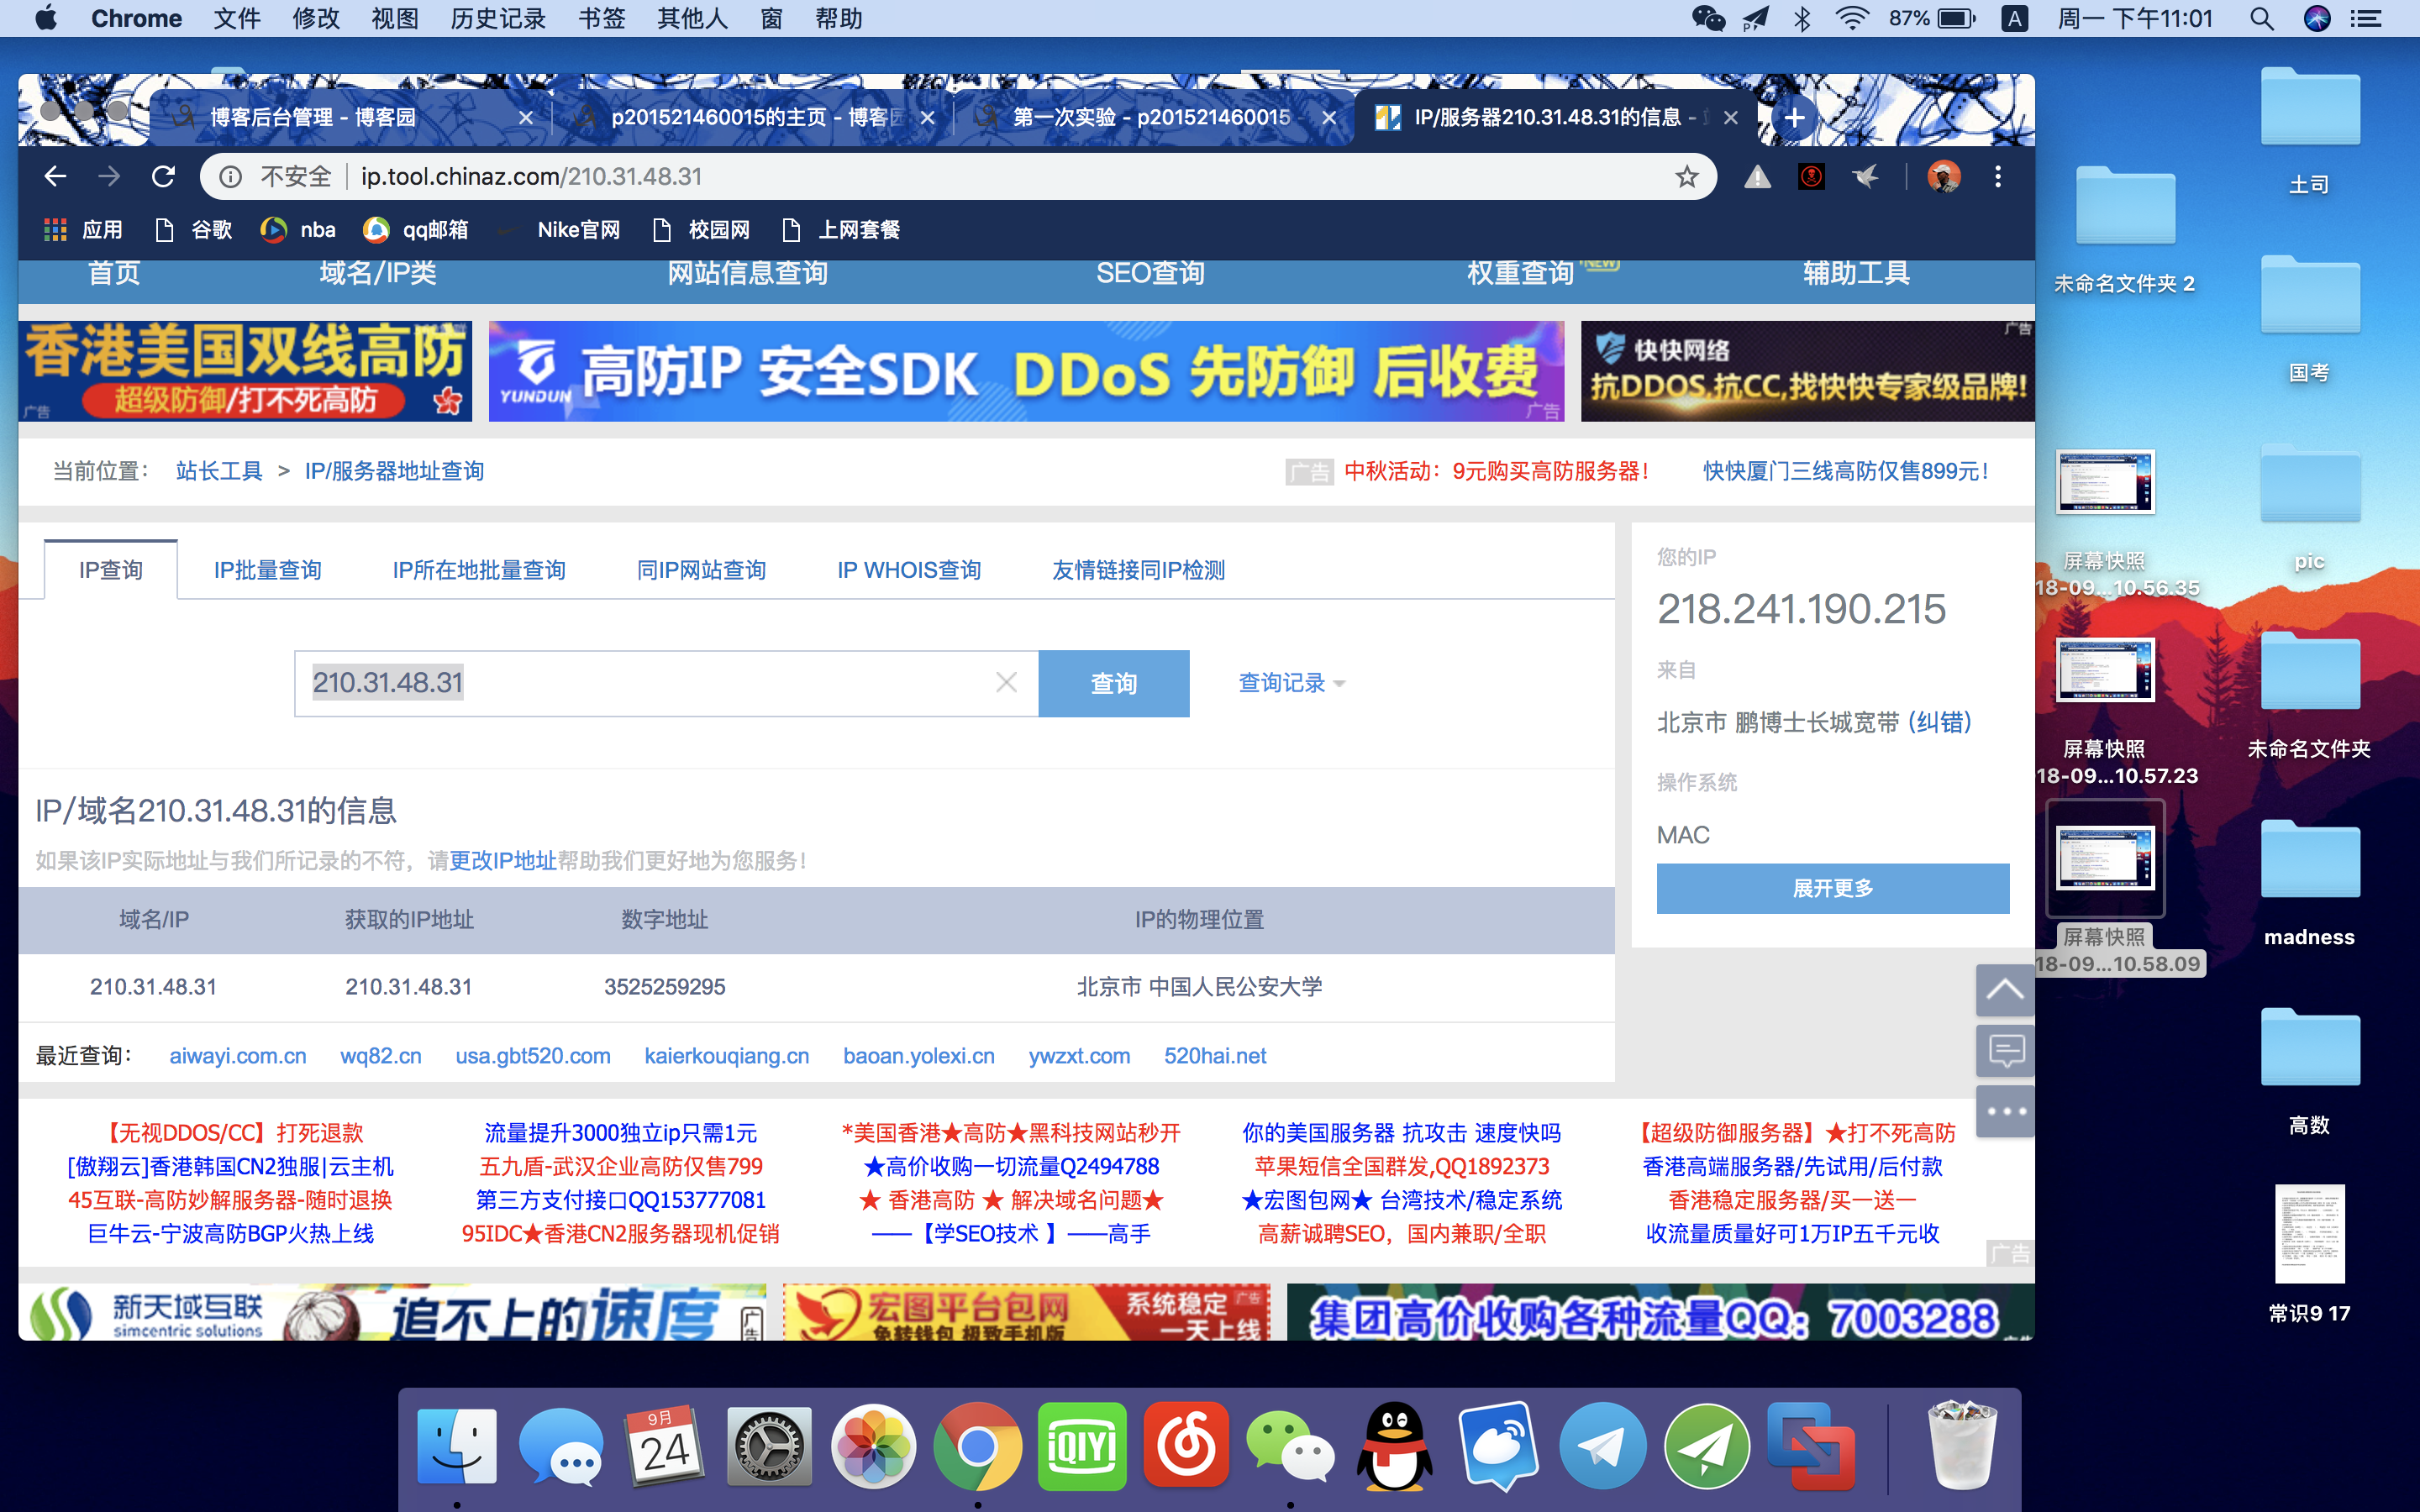Screen dimensions: 2420x1512
Task: Open SEO查询 navigation menu
Action: pyautogui.click(x=1150, y=273)
